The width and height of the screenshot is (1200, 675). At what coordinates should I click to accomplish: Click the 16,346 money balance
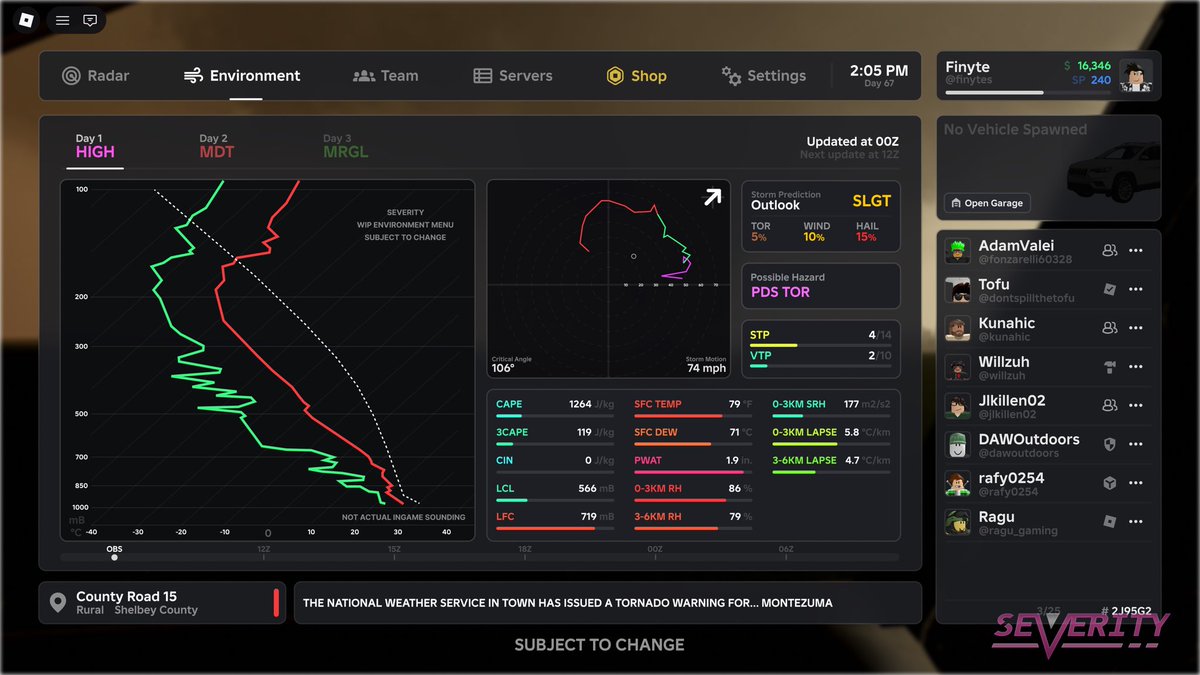(1094, 66)
